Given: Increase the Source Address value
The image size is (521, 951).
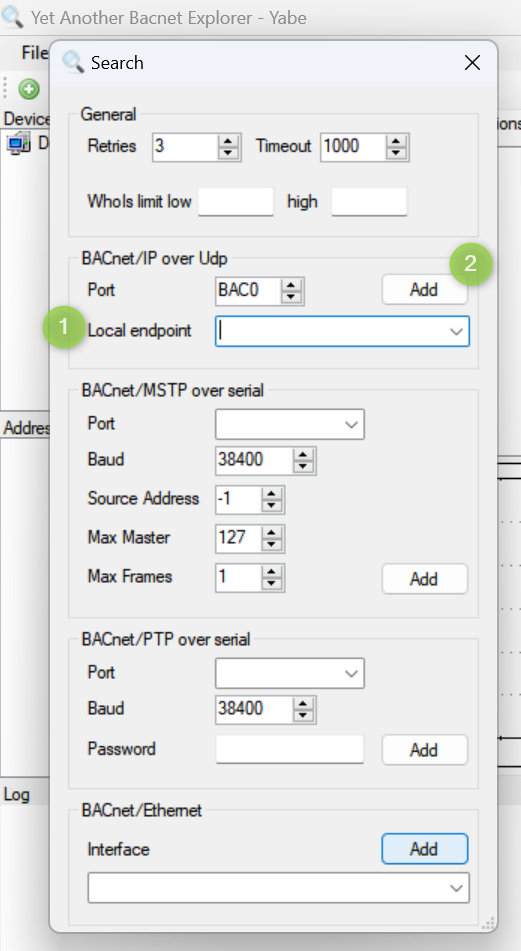Looking at the screenshot, I should [x=272, y=494].
